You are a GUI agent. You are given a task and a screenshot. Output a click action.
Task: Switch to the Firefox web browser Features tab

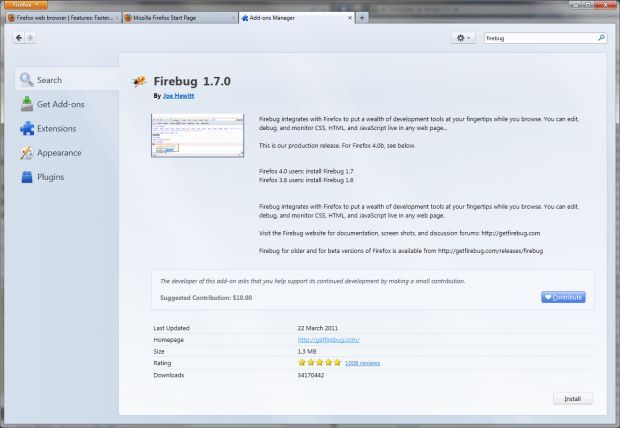click(x=63, y=18)
